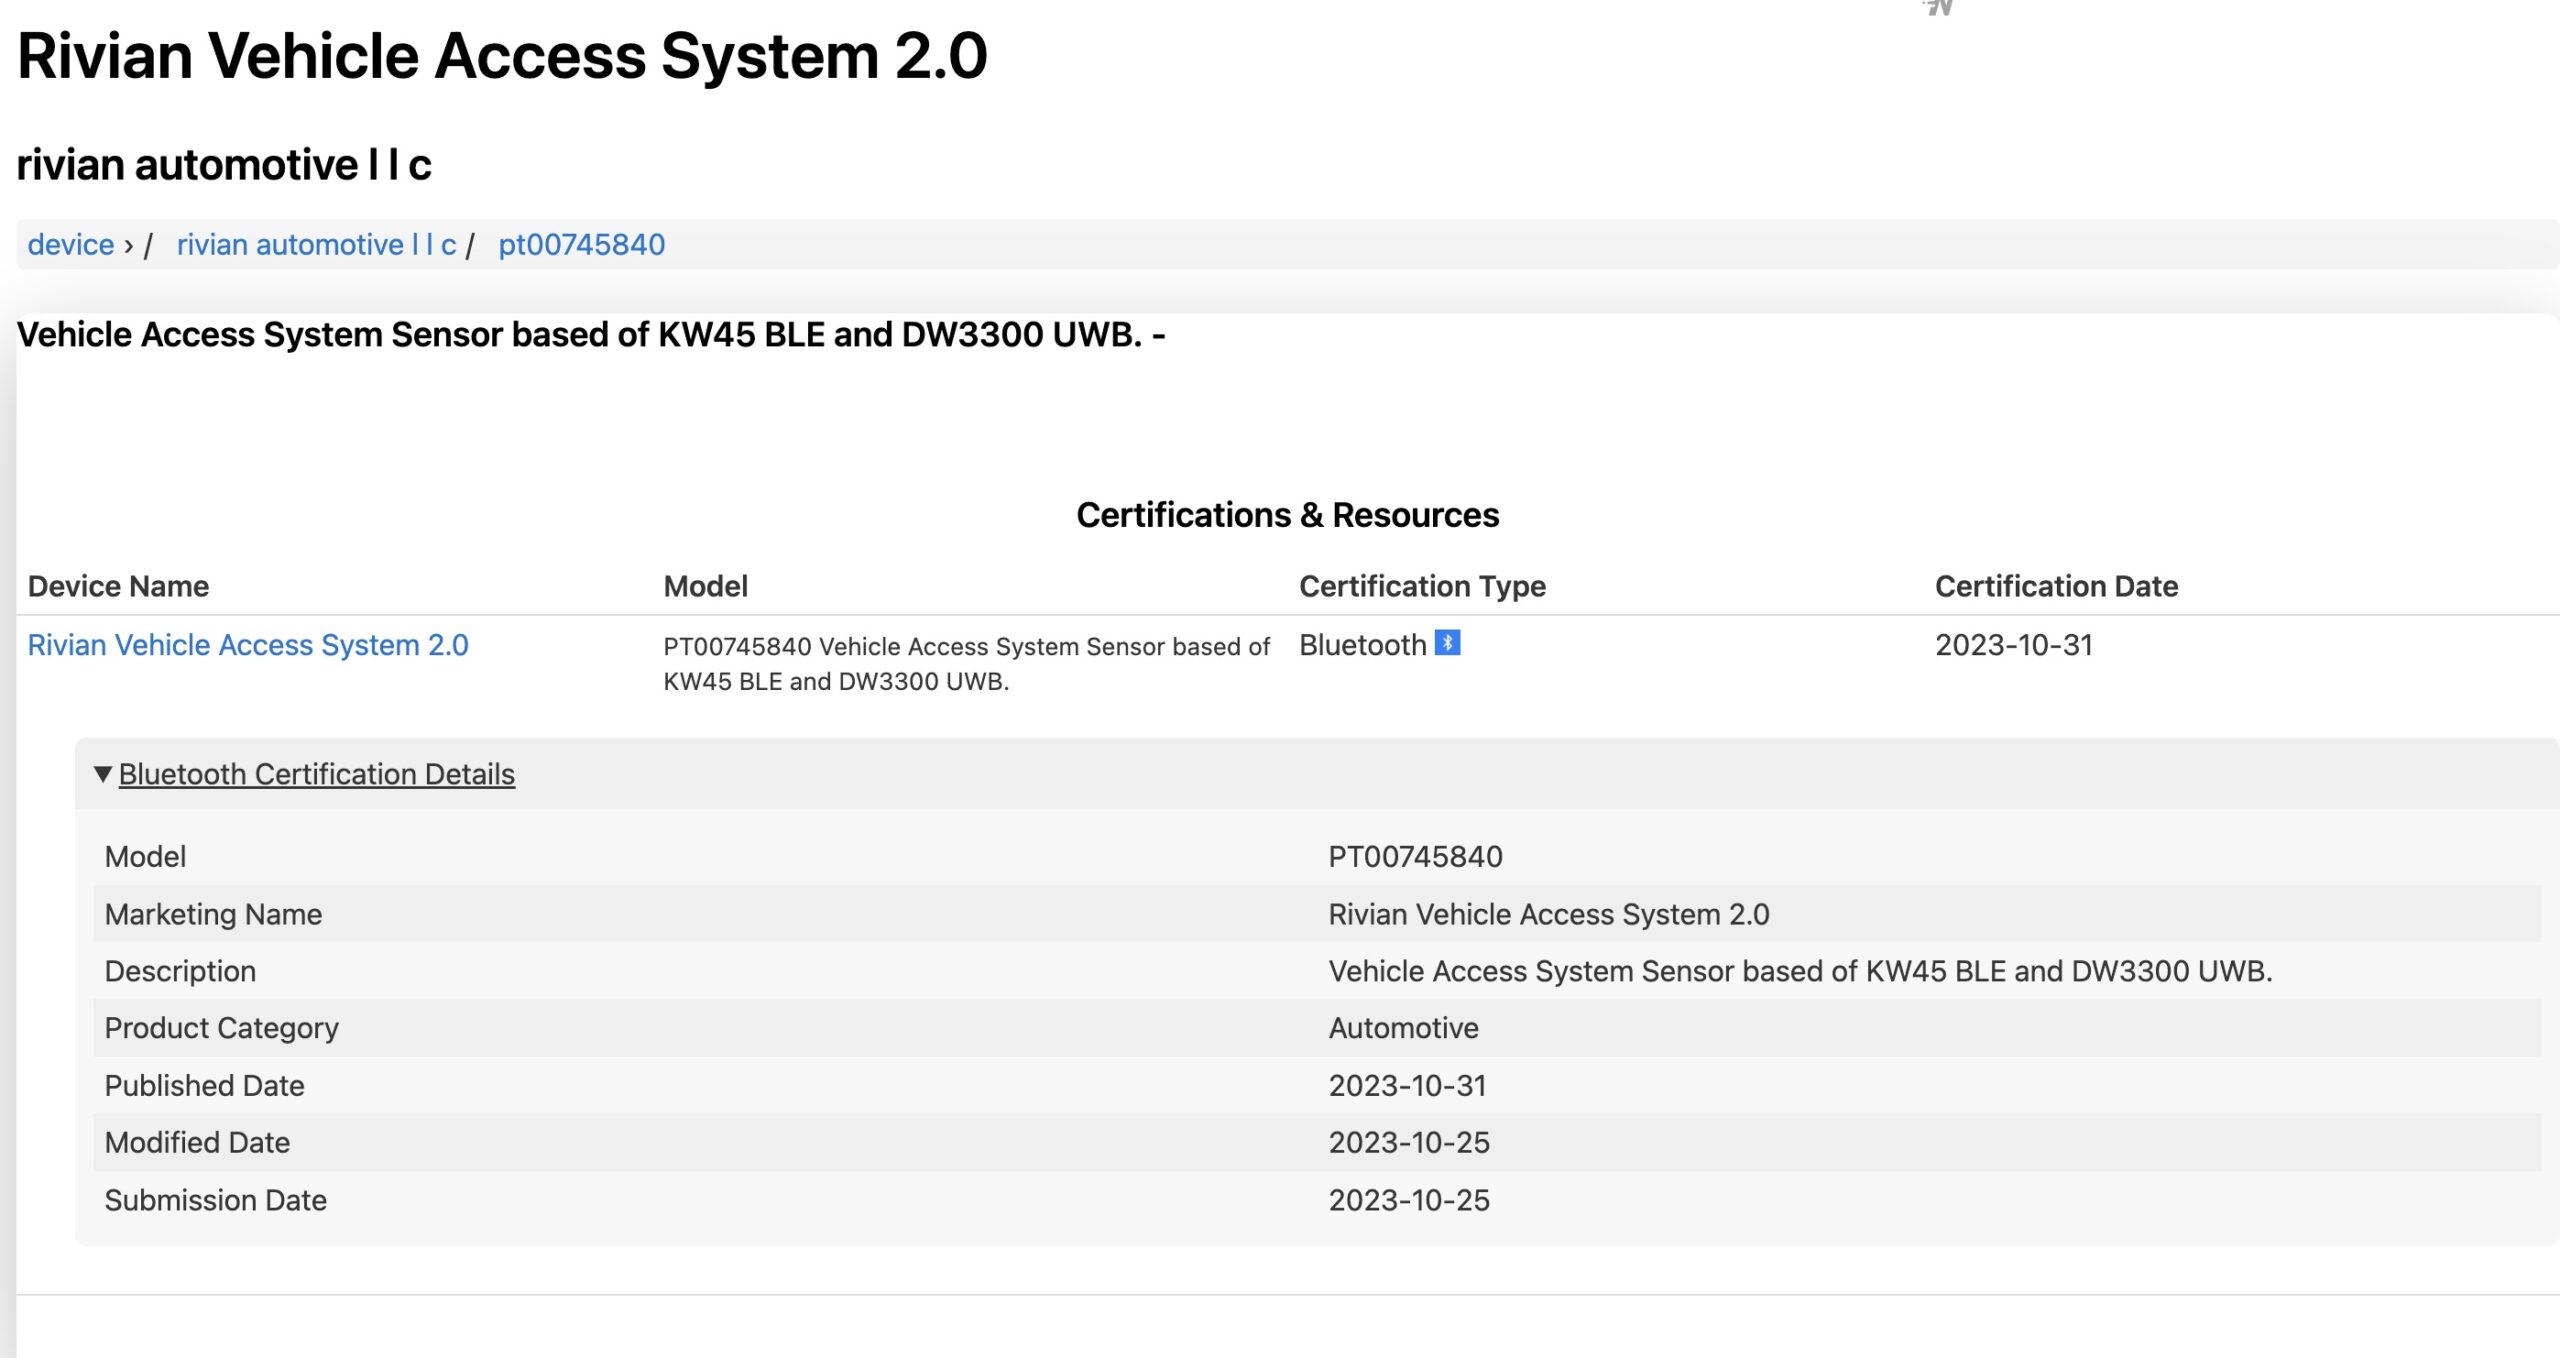Click the Product Category value 'Automotive'
The image size is (2560, 1358).
coord(1401,1027)
